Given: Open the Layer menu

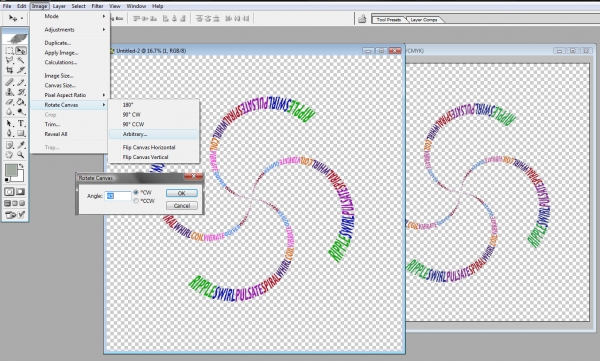Looking at the screenshot, I should pyautogui.click(x=59, y=6).
